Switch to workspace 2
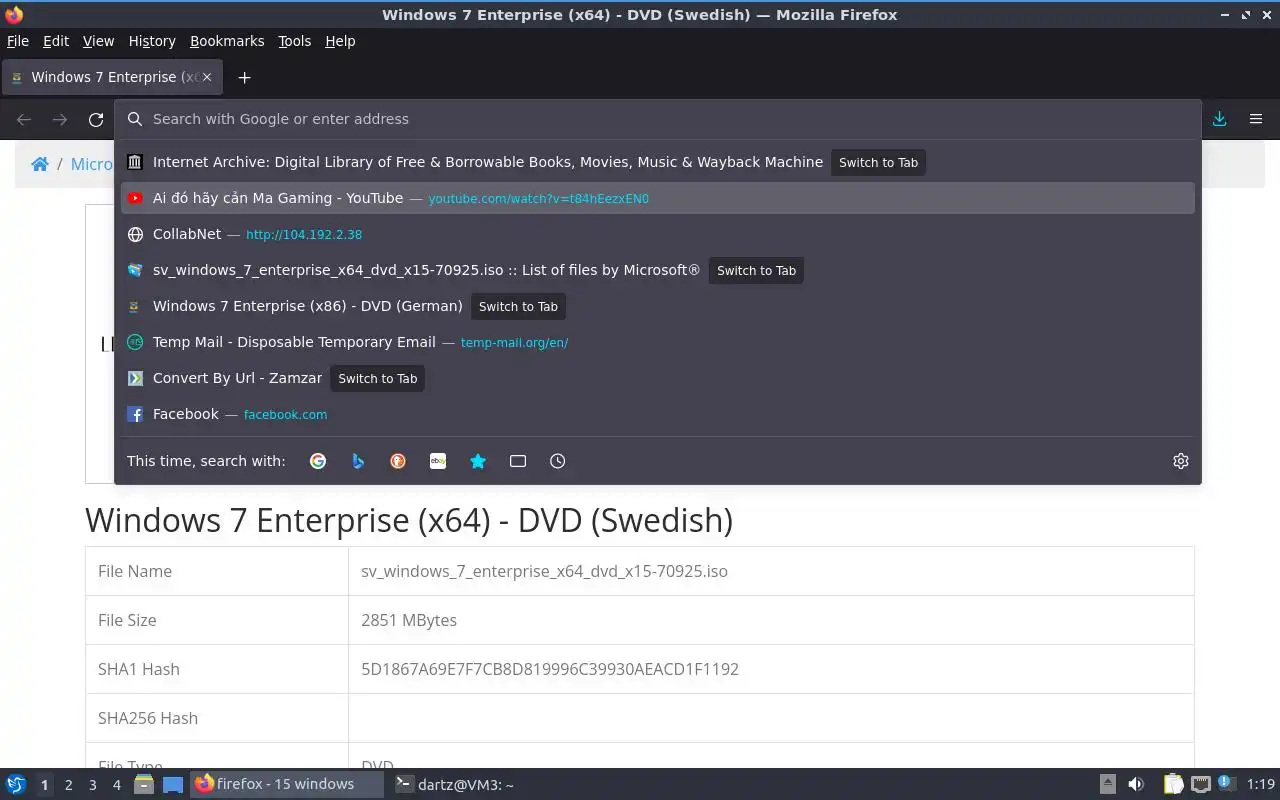 (x=68, y=785)
